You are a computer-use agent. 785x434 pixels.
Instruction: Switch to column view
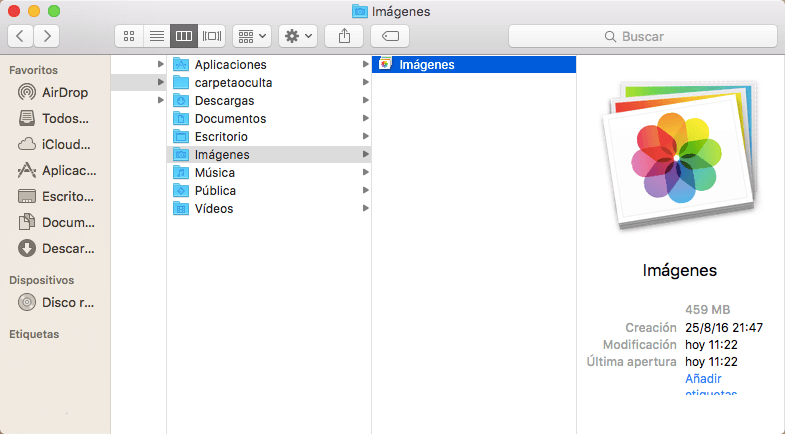point(184,36)
